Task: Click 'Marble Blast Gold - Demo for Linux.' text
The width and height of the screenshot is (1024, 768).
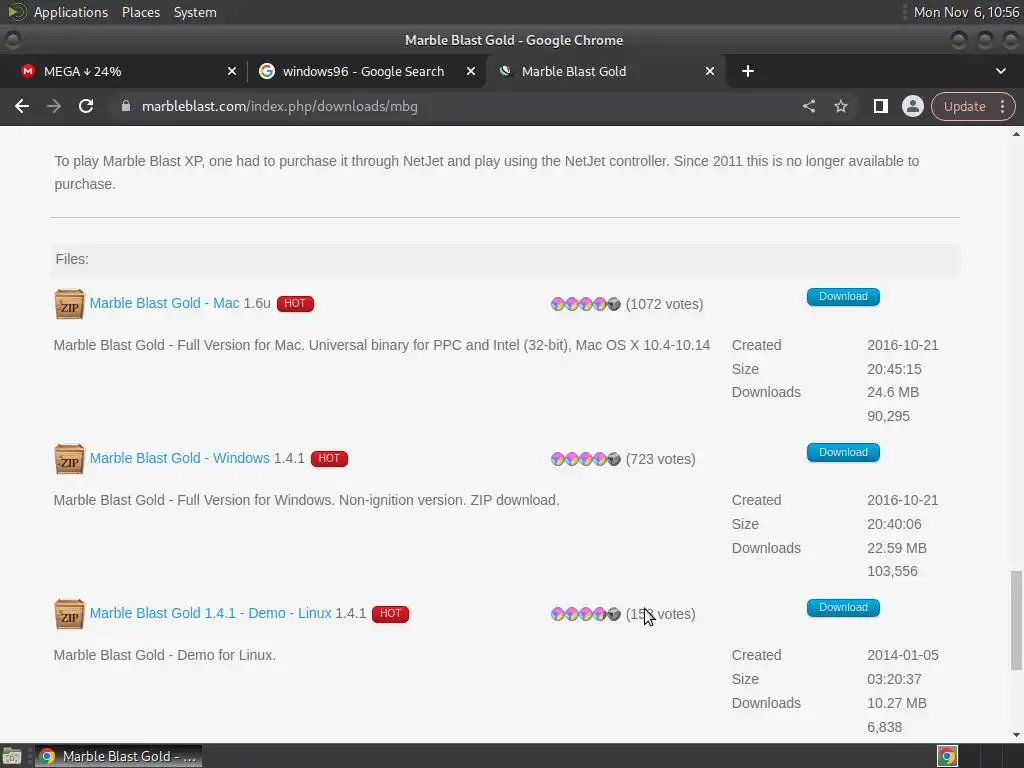Action: [165, 655]
